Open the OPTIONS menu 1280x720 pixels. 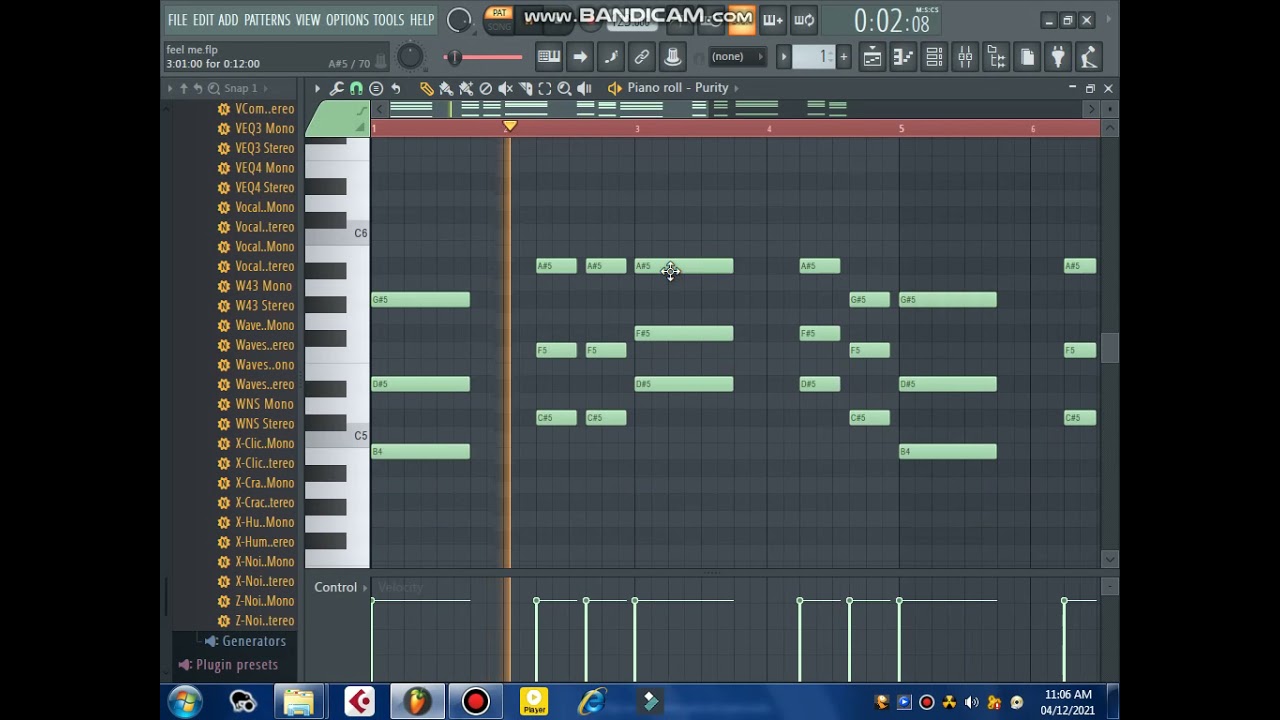[x=347, y=20]
